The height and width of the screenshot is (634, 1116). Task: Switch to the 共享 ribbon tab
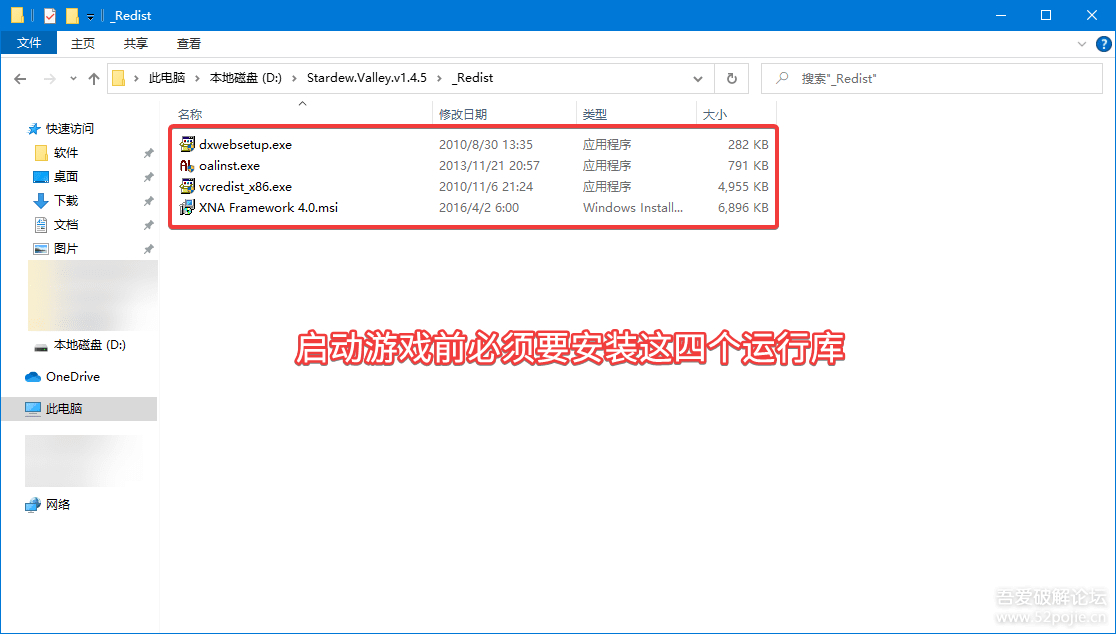pyautogui.click(x=135, y=43)
